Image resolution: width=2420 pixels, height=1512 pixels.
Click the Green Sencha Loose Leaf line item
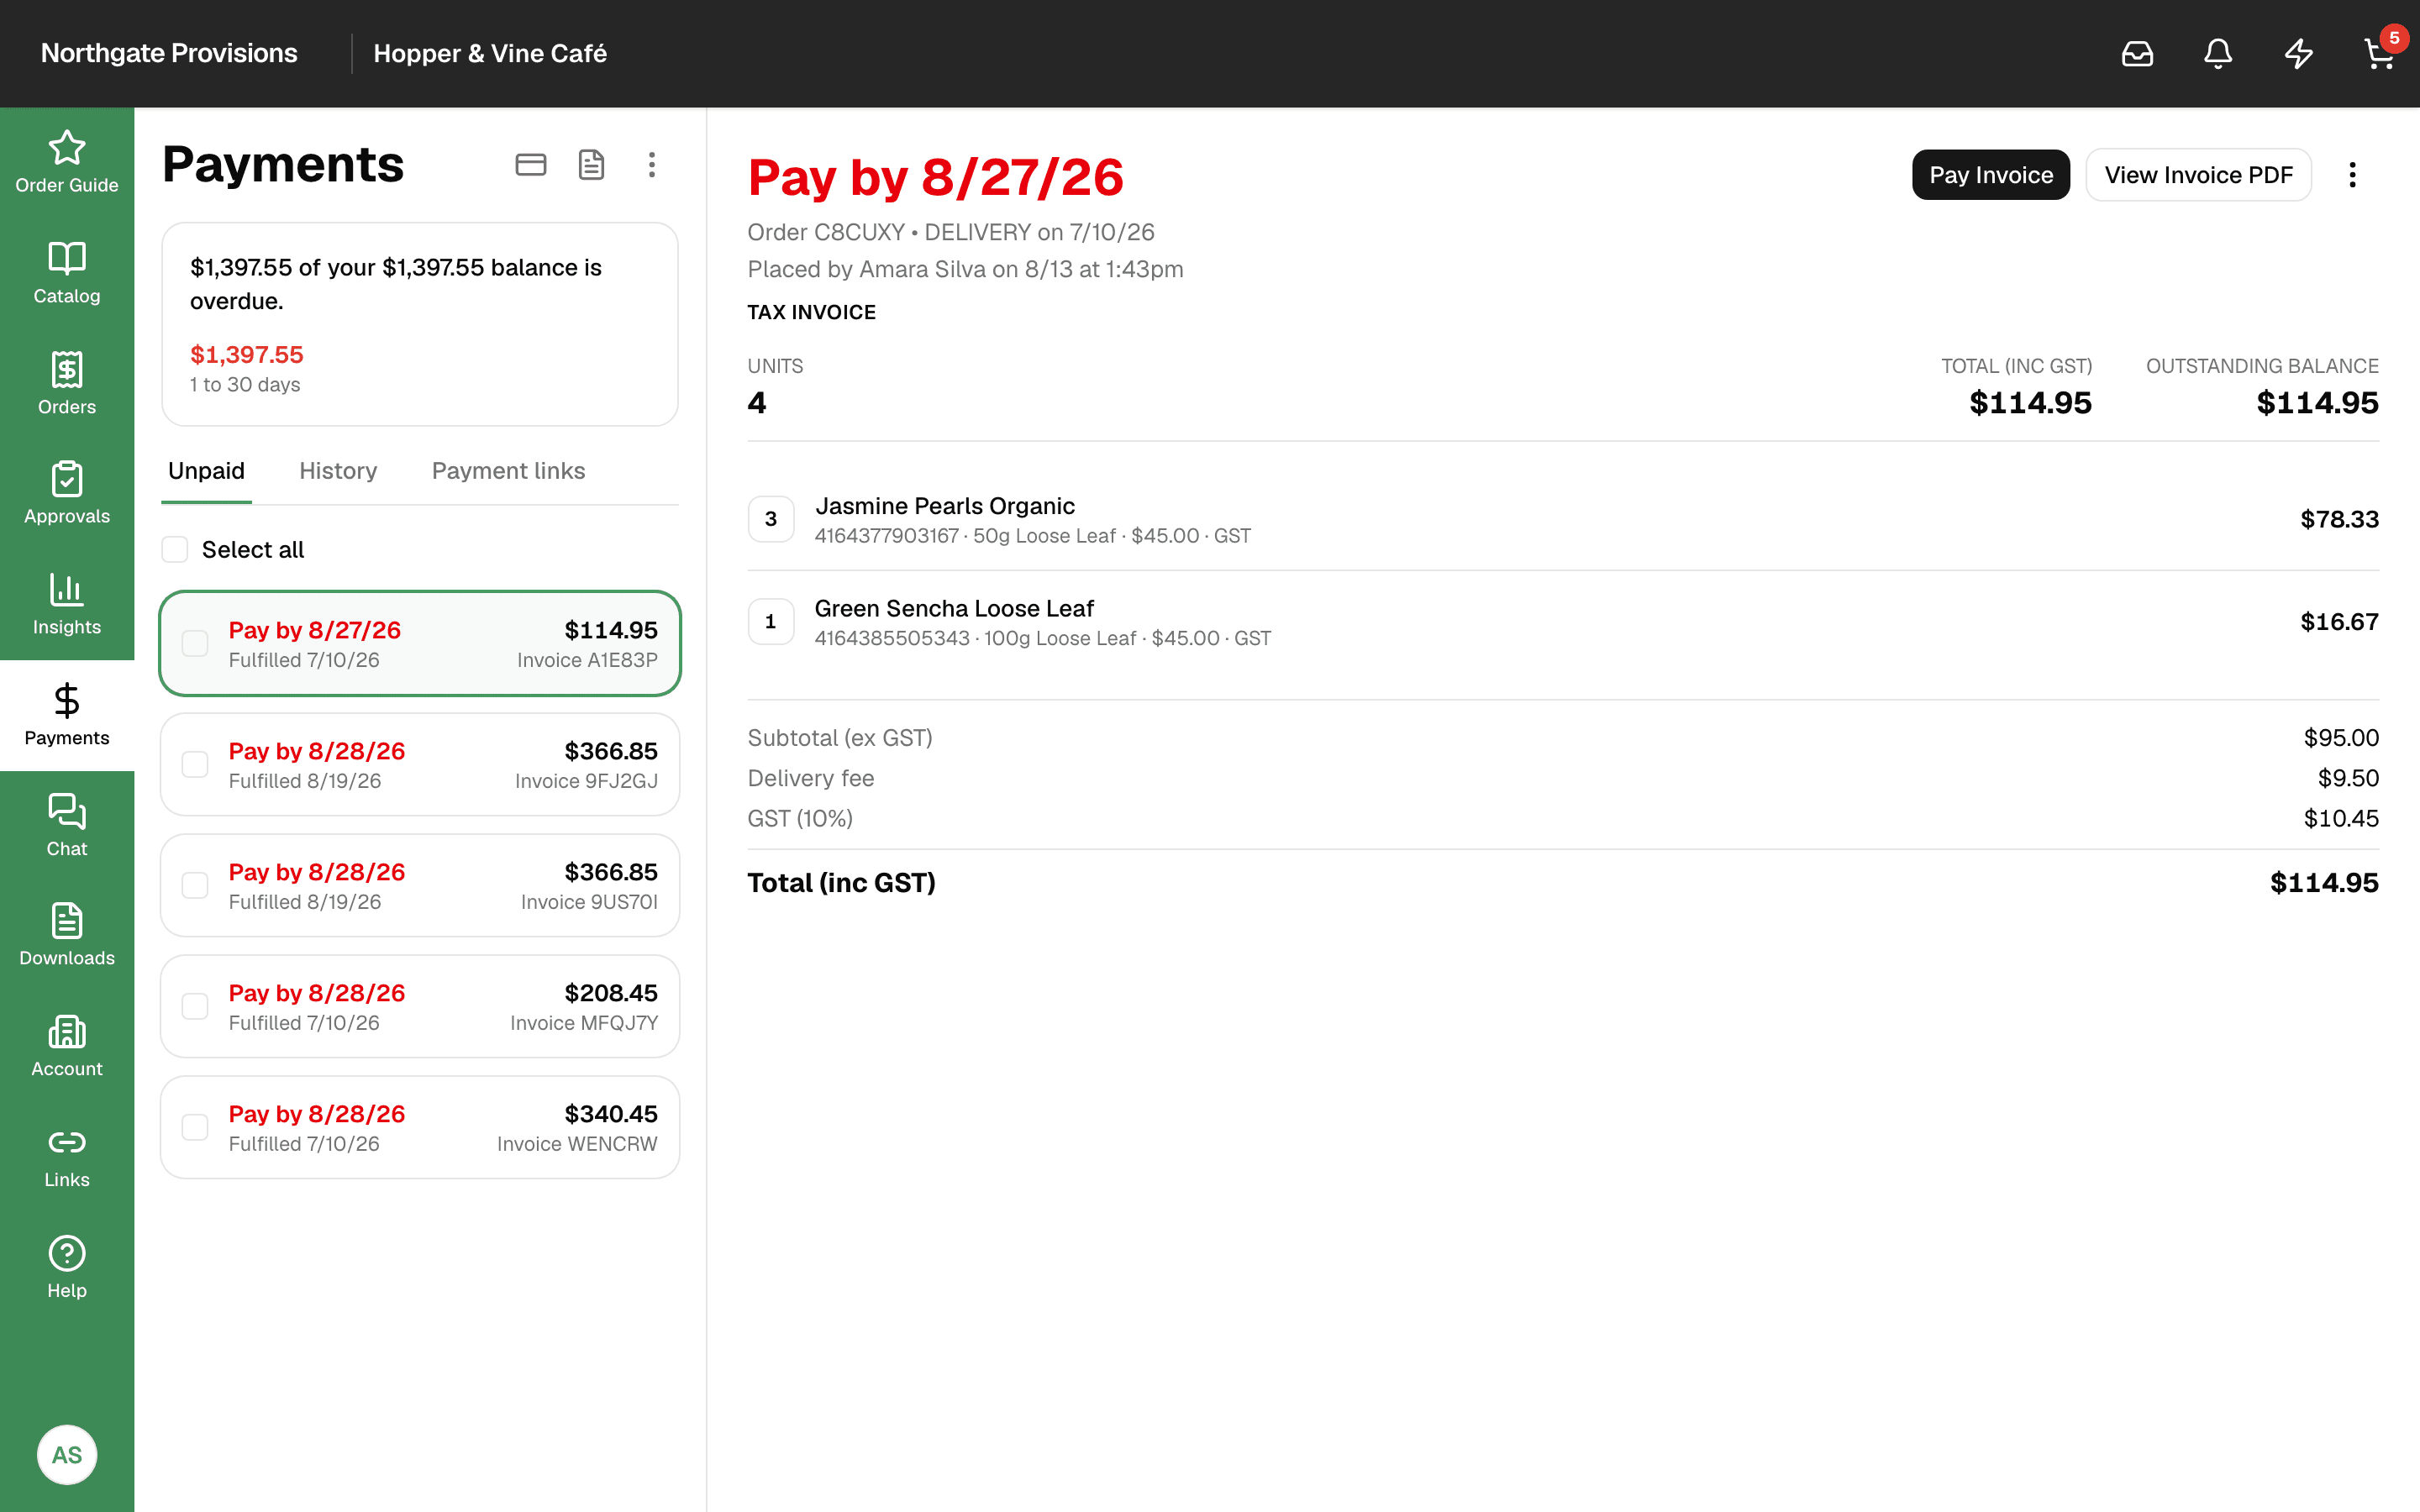[1563, 622]
